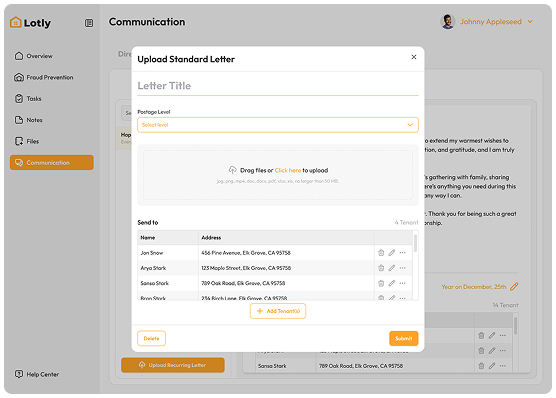
Task: Edit Arya Stark row in dialog
Action: (392, 268)
